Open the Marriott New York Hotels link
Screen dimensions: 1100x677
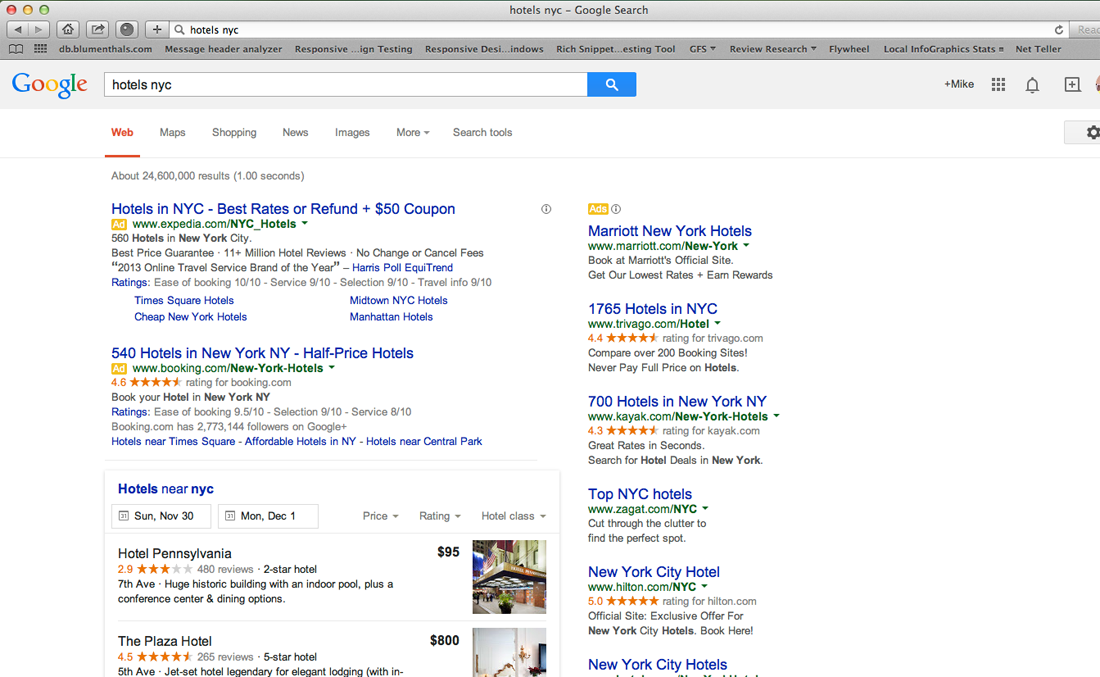pyautogui.click(x=669, y=231)
